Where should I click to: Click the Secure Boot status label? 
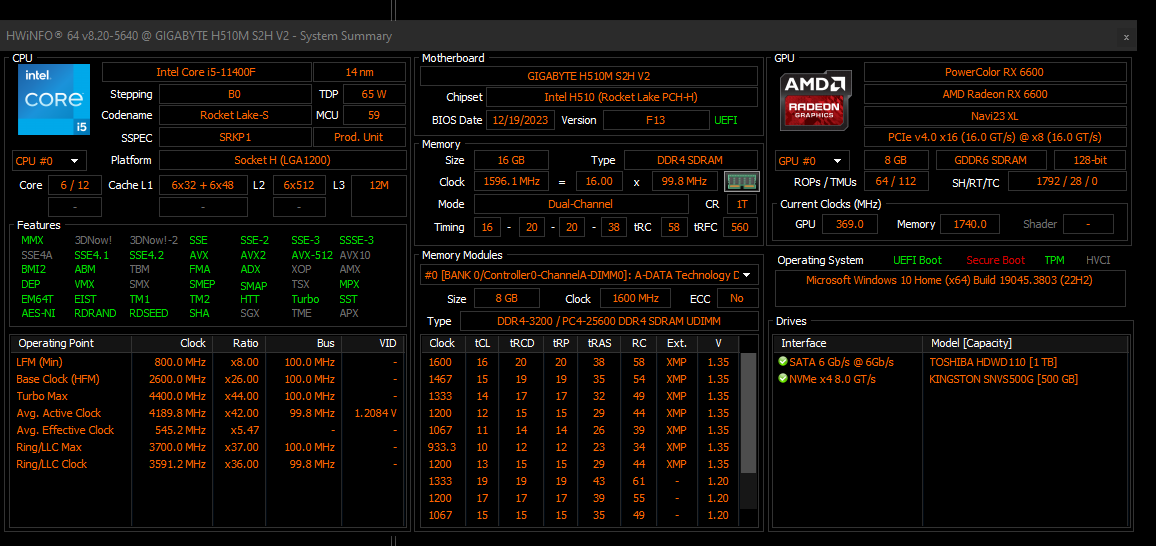pyautogui.click(x=995, y=260)
